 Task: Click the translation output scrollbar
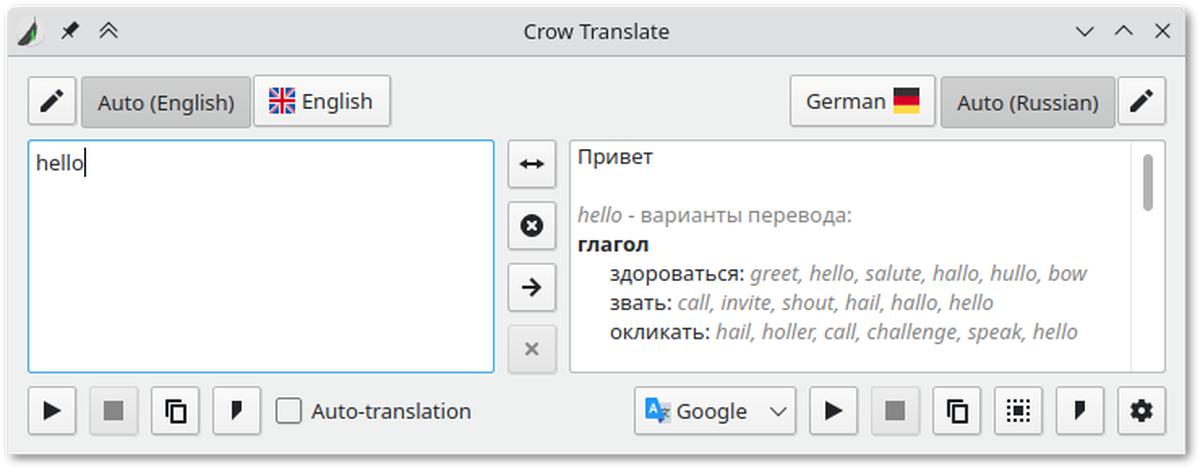click(1148, 182)
